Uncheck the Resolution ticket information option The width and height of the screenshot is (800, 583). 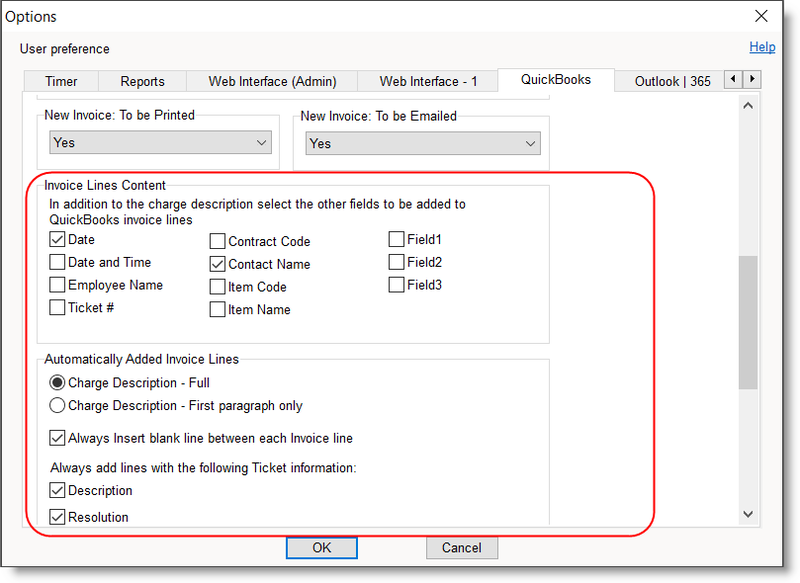coord(57,517)
